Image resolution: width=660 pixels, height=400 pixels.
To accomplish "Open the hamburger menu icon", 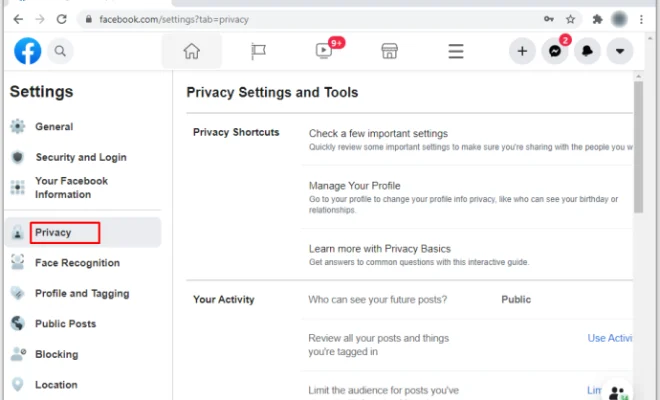I will [x=456, y=51].
